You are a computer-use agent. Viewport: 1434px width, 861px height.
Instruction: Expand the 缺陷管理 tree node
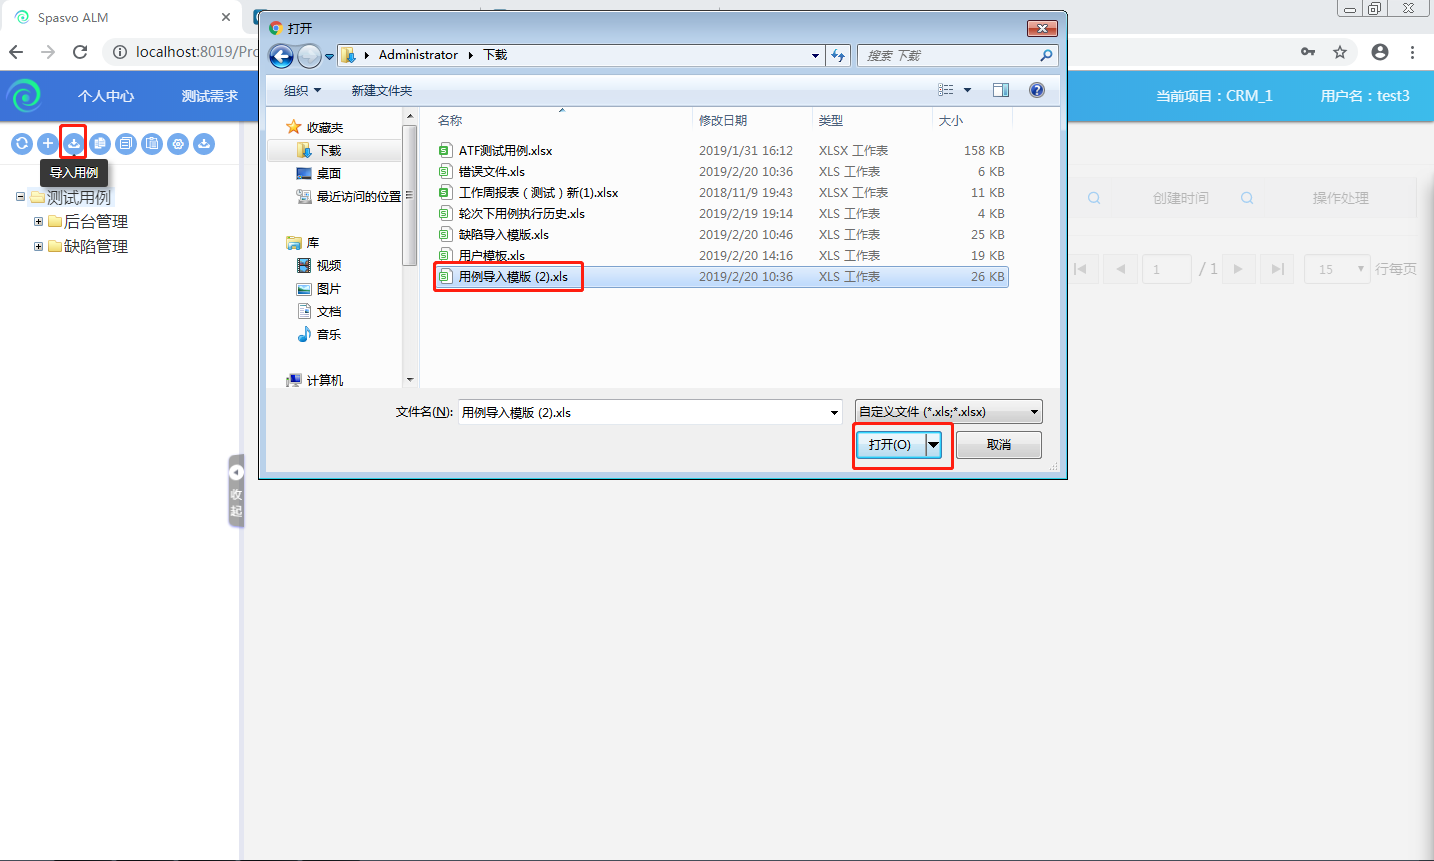pos(39,247)
